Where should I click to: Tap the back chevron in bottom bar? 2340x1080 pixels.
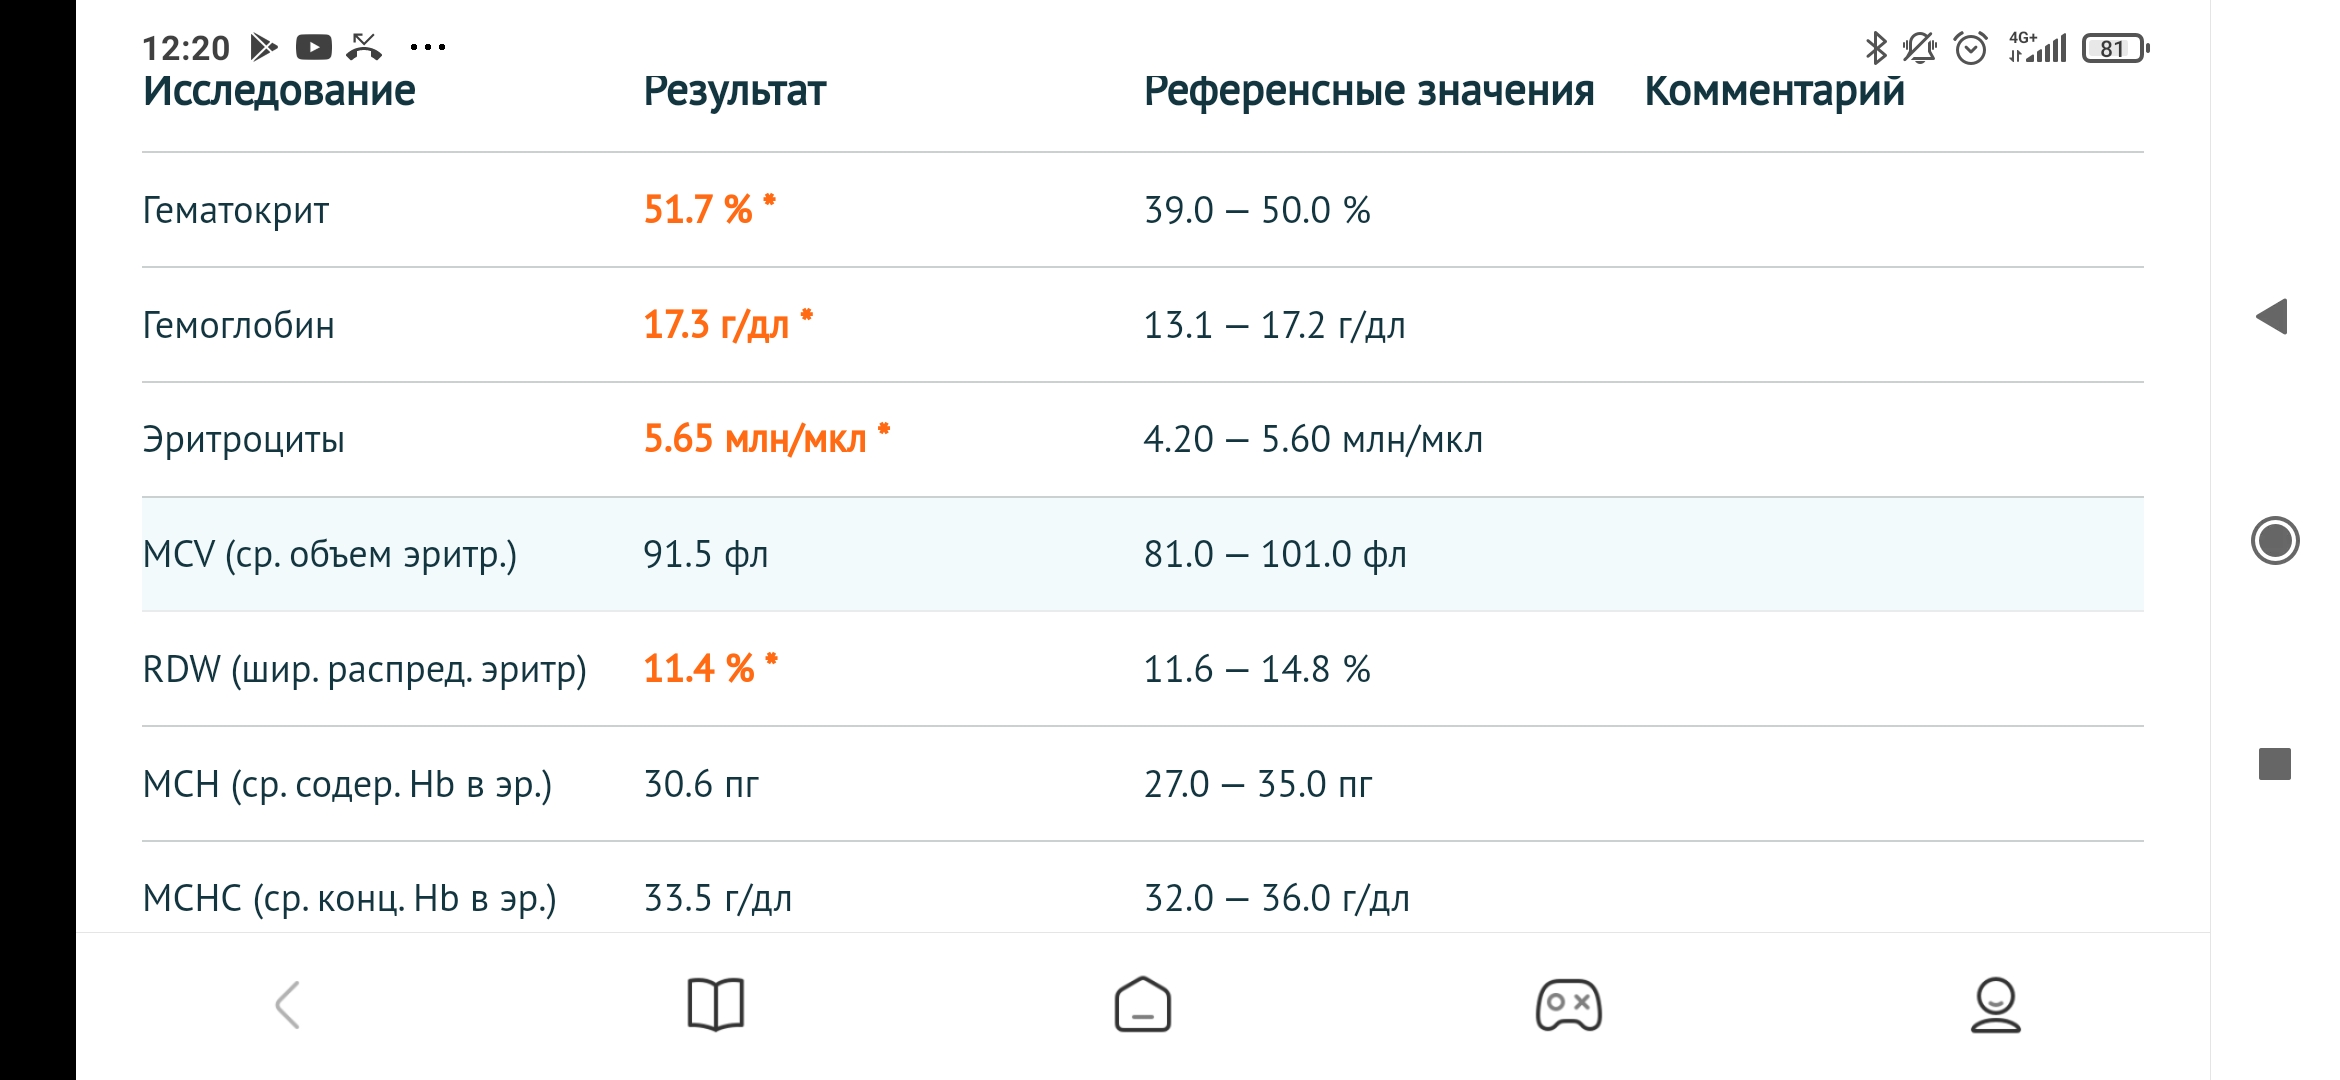(288, 1005)
